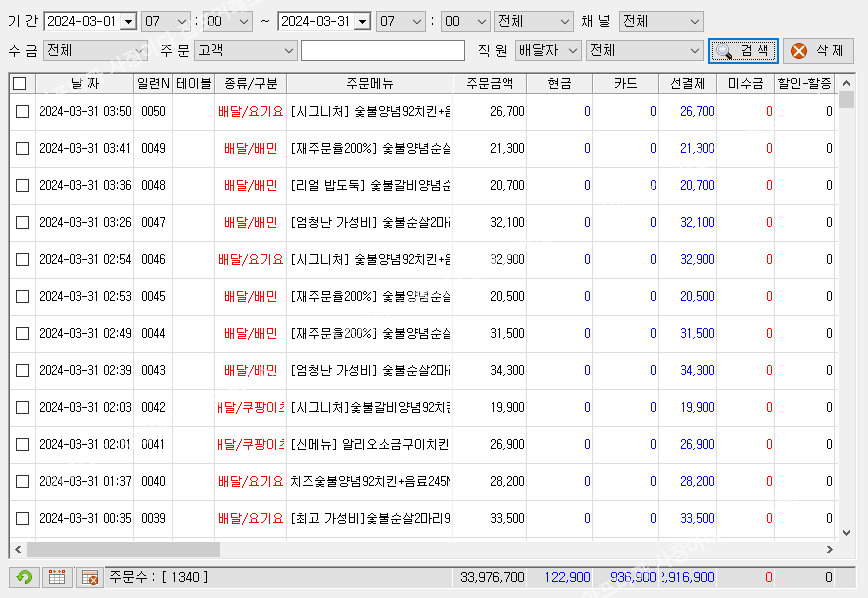868x598 pixels.
Task: Click the 검색 search button
Action: [743, 50]
